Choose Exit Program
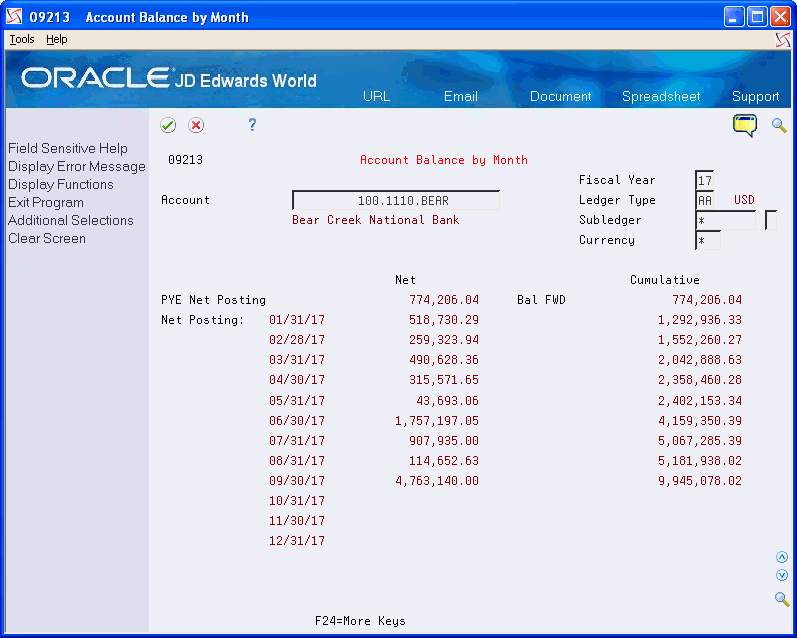 click(x=46, y=202)
